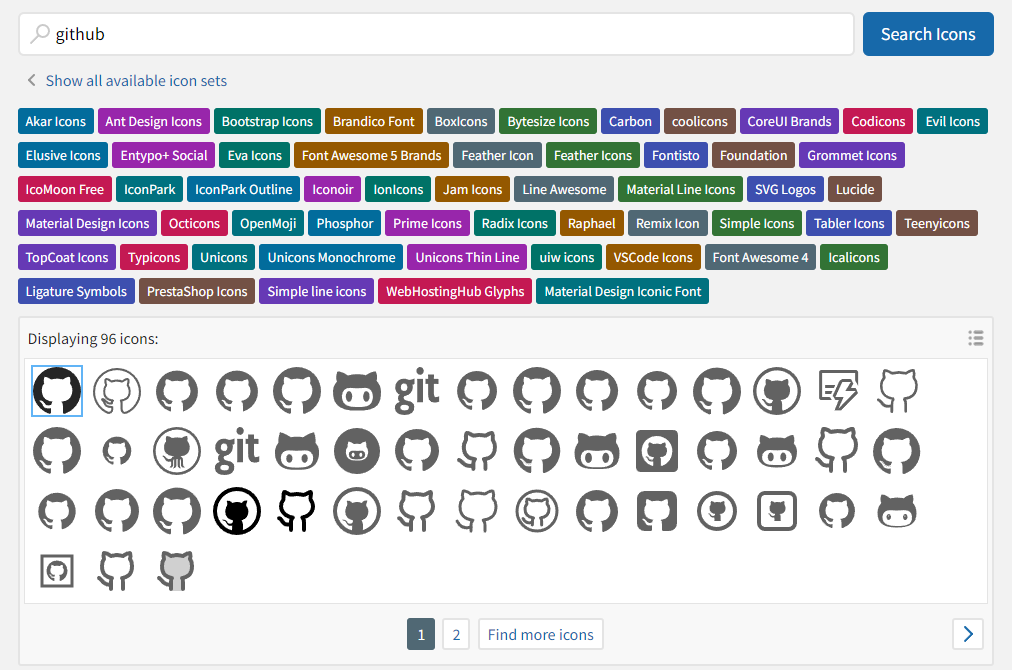Image resolution: width=1012 pixels, height=670 pixels.
Task: Pick the smallest GitHub mark icon
Action: [x=117, y=451]
